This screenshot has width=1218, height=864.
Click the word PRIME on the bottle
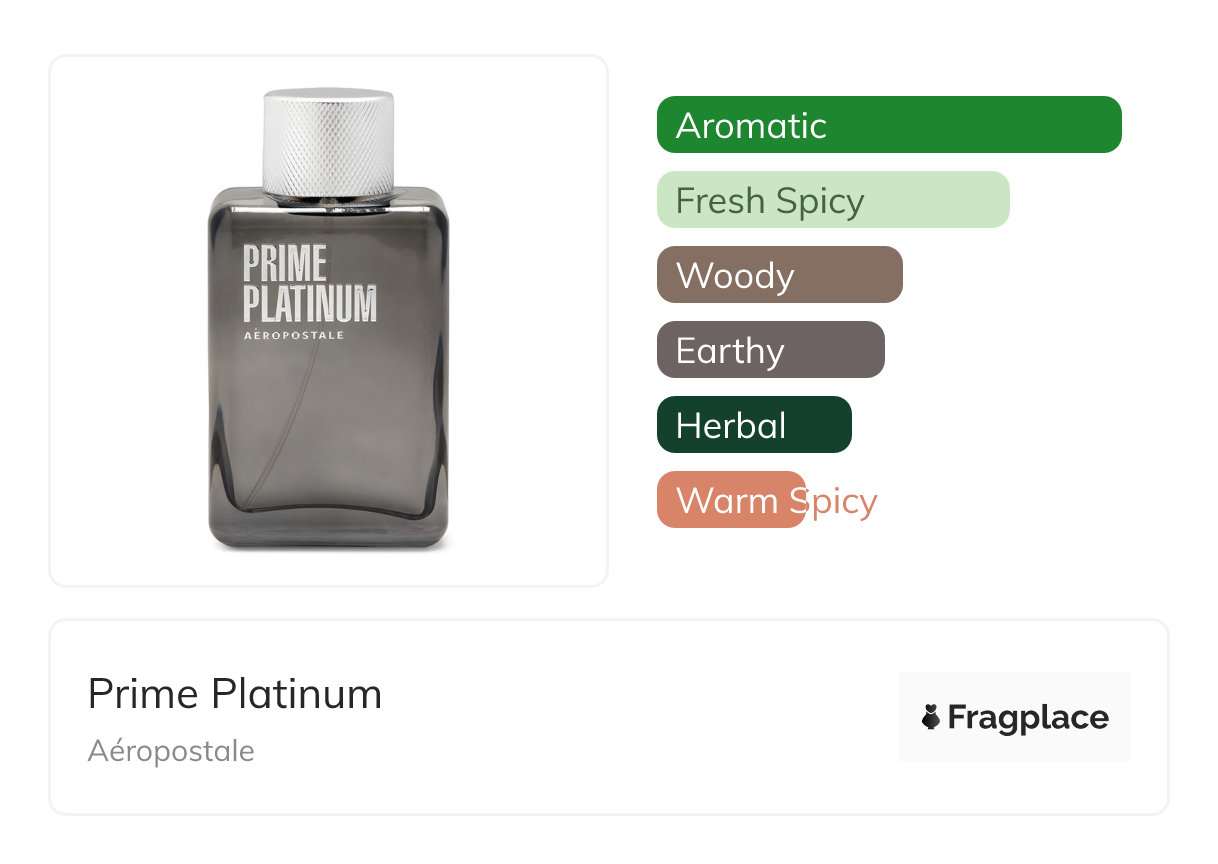coord(285,265)
